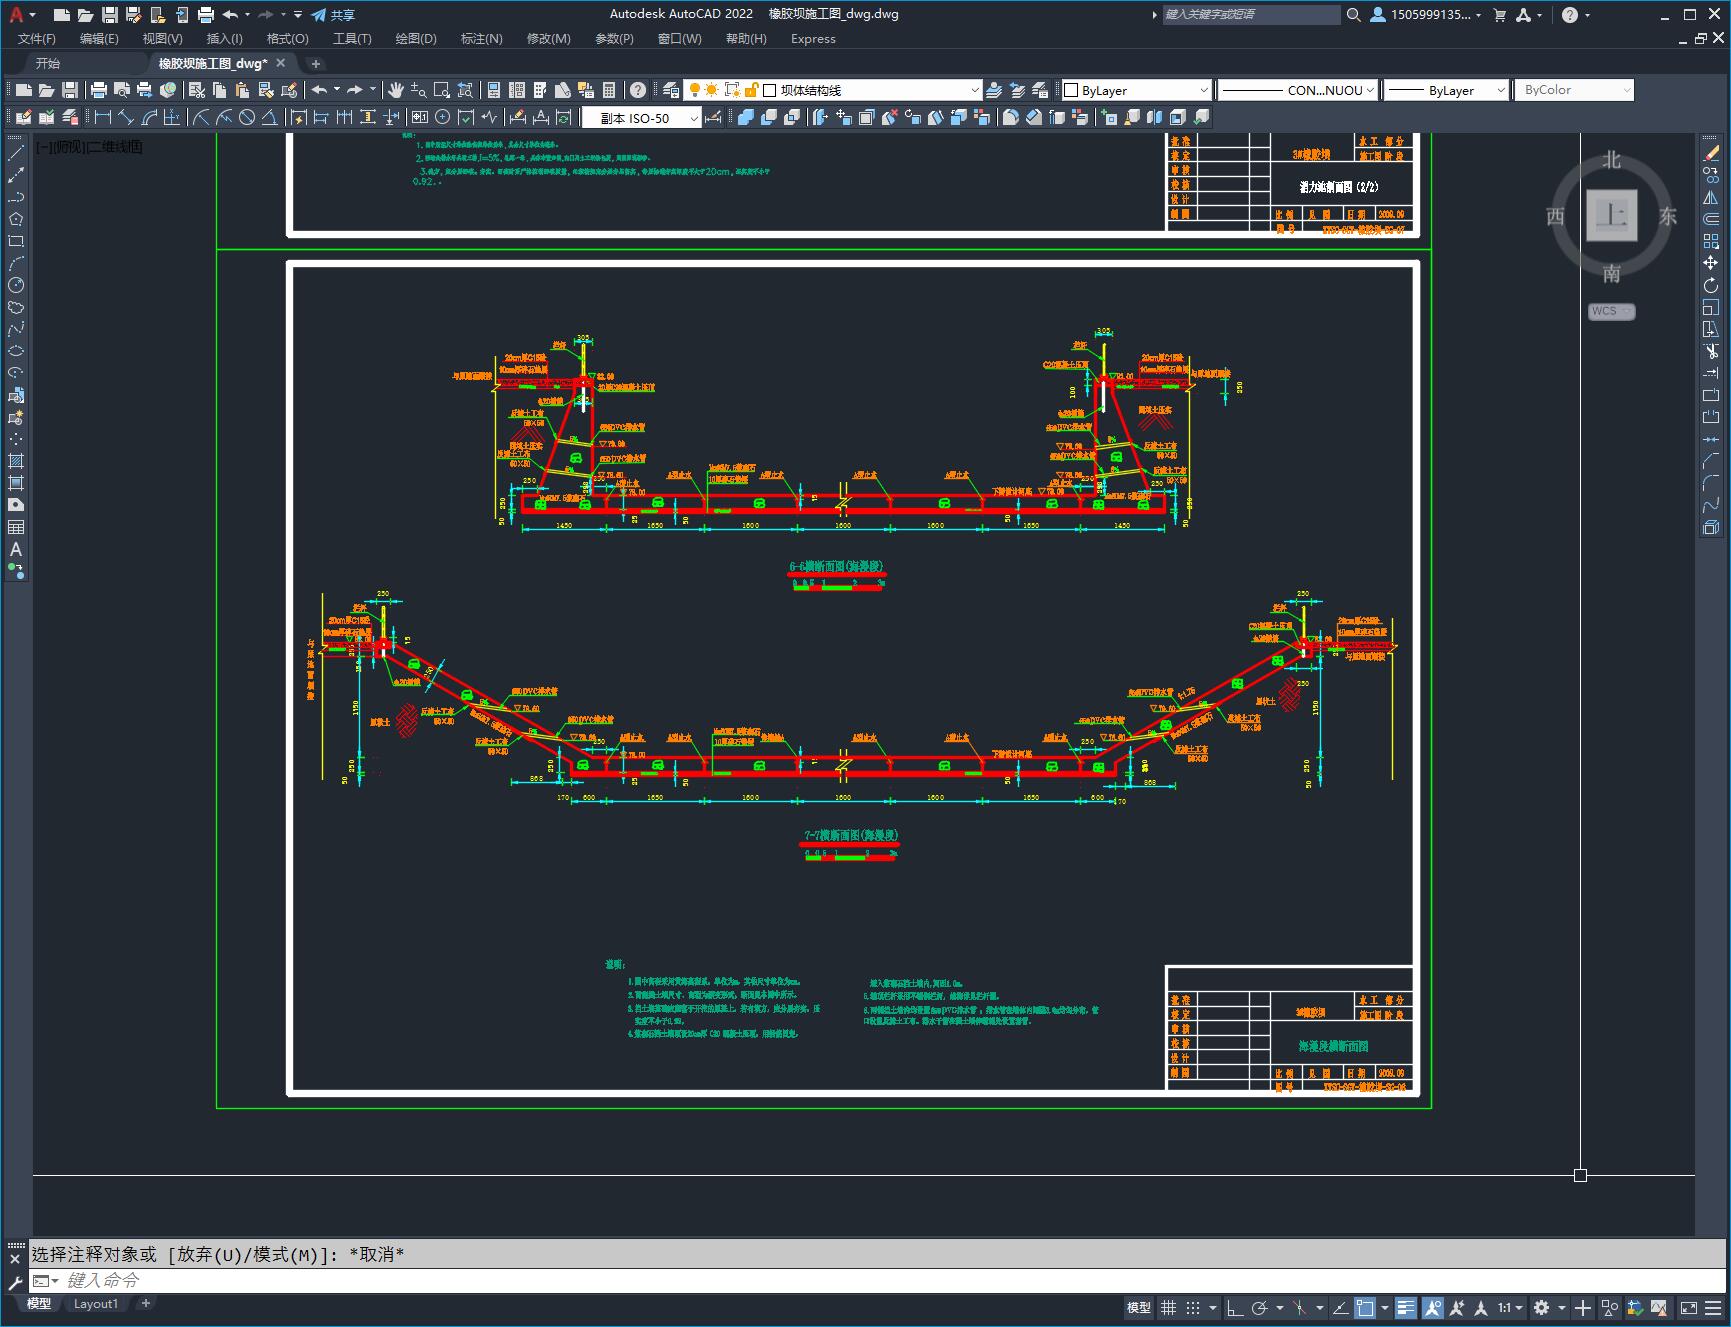Toggle object snap in status bar
Viewport: 1731px width, 1327px height.
[1365, 1307]
